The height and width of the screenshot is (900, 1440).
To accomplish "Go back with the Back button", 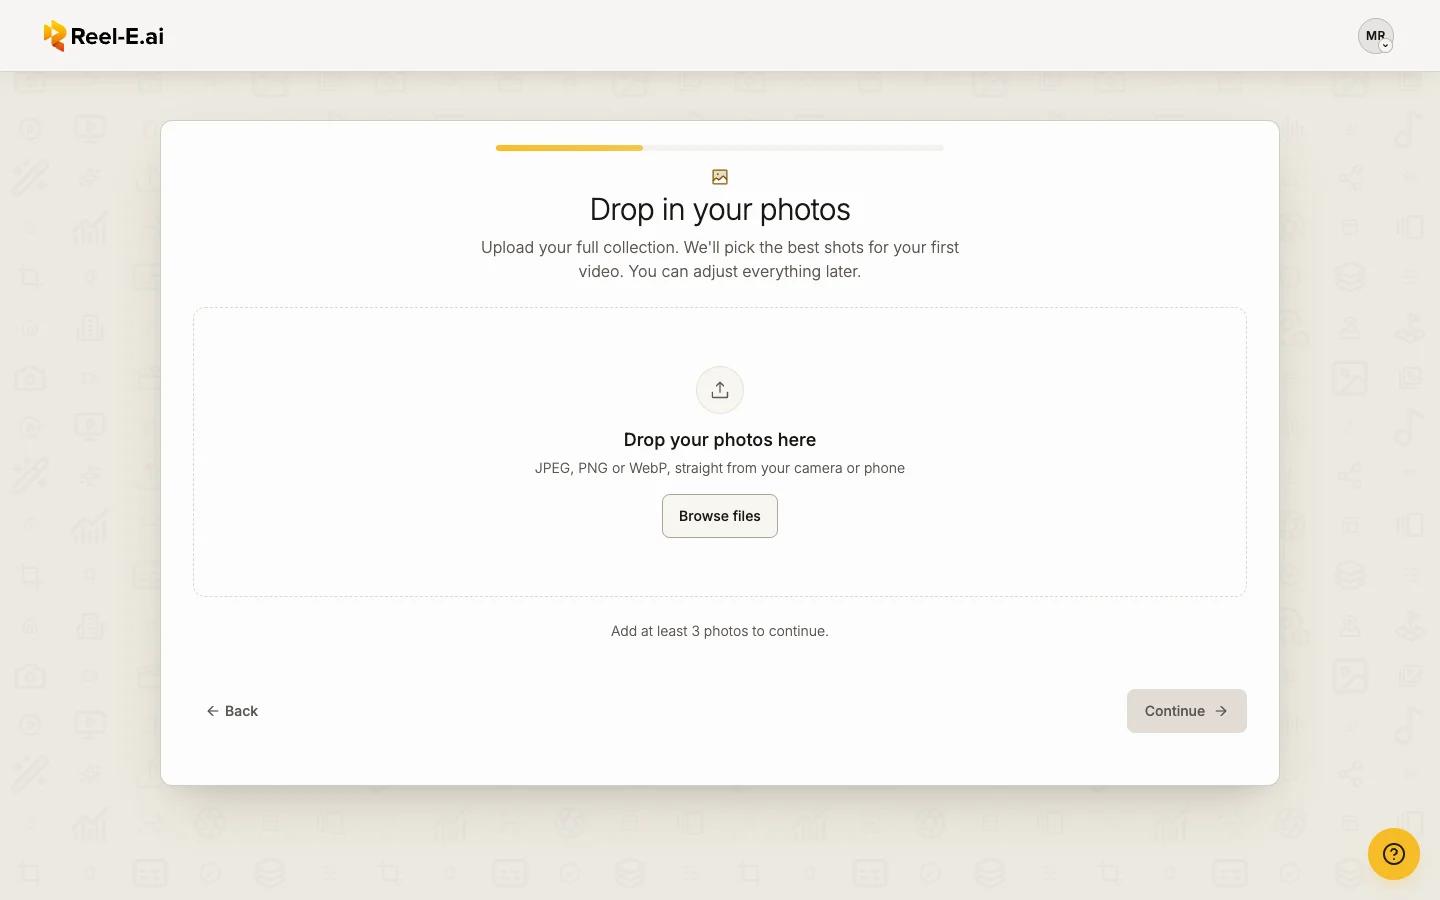I will coord(232,711).
